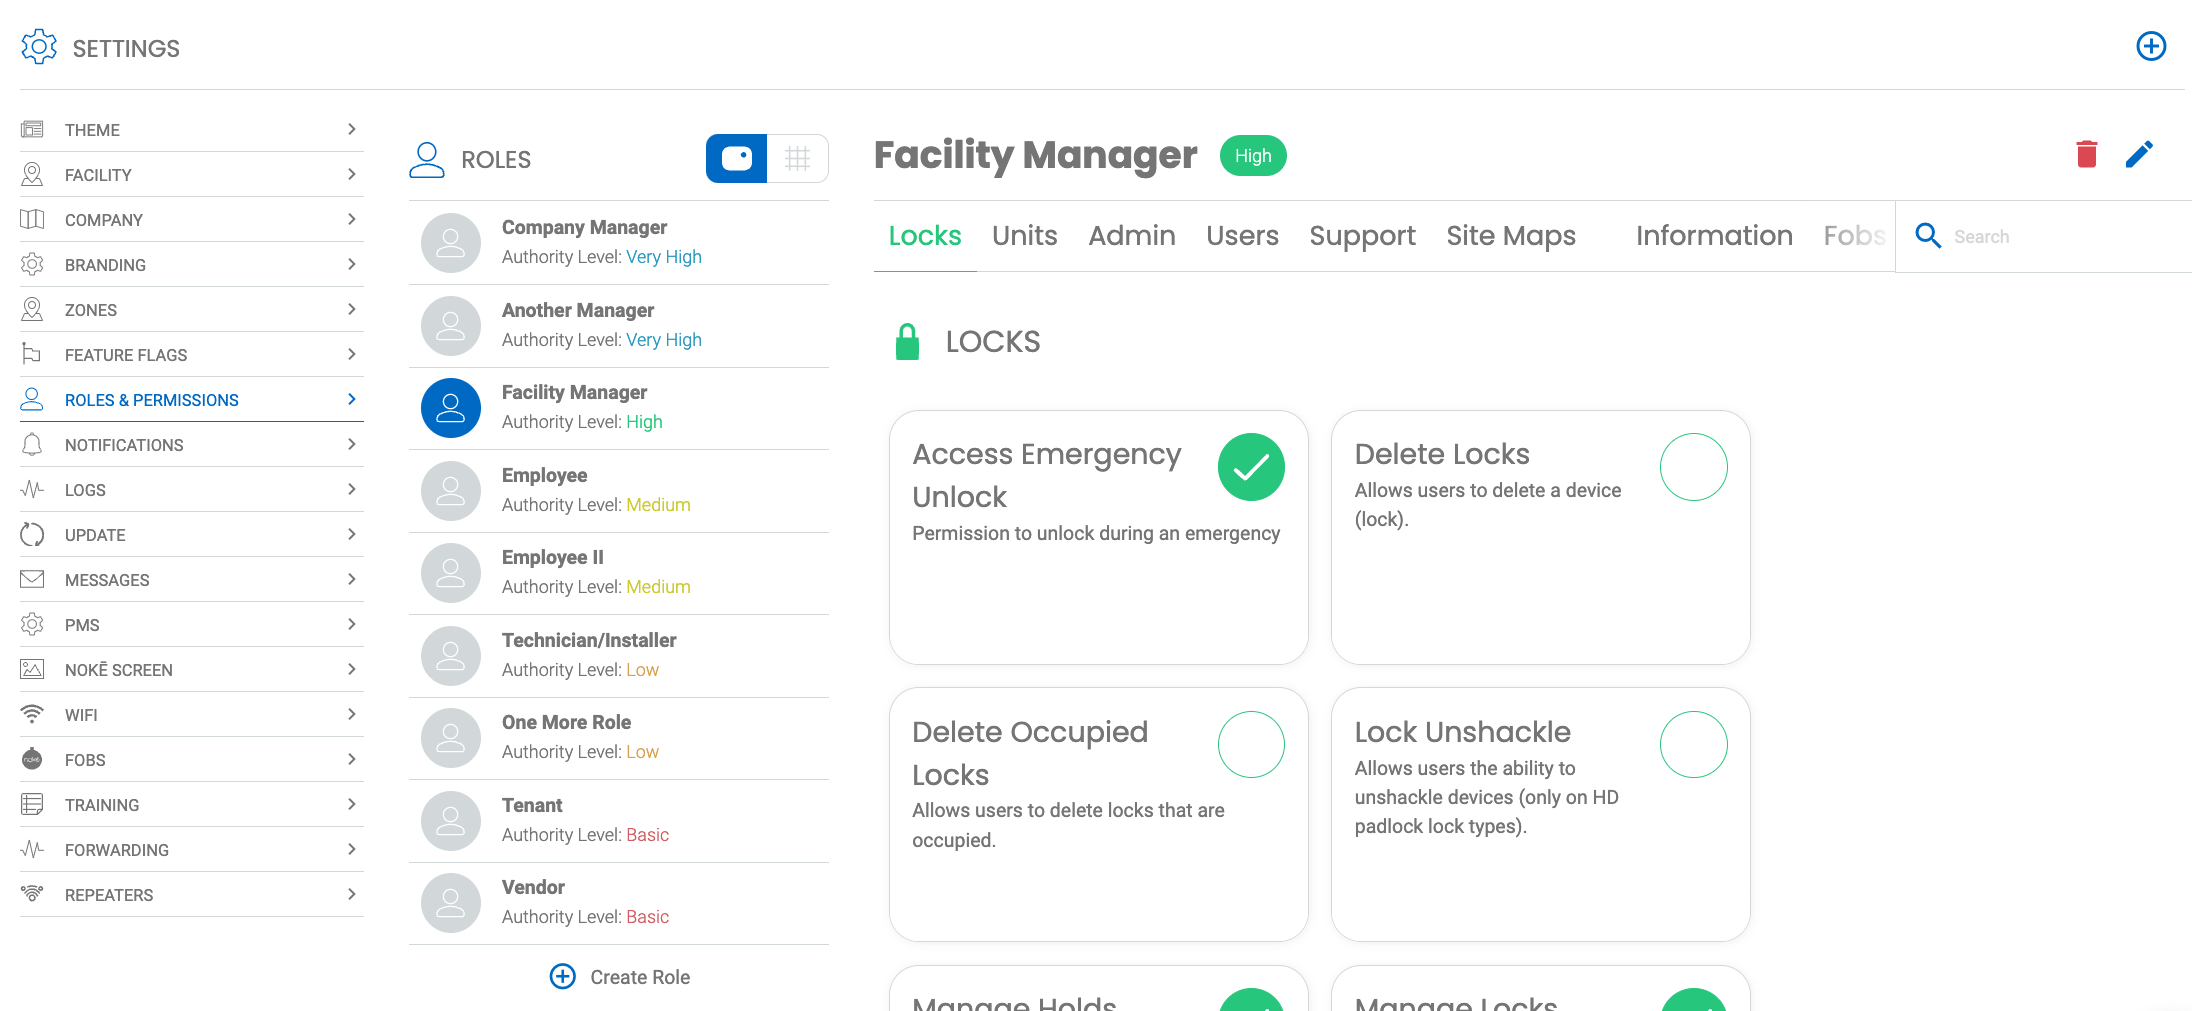Viewport: 2192px width, 1011px height.
Task: Expand the Repeaters section chevron
Action: [351, 894]
